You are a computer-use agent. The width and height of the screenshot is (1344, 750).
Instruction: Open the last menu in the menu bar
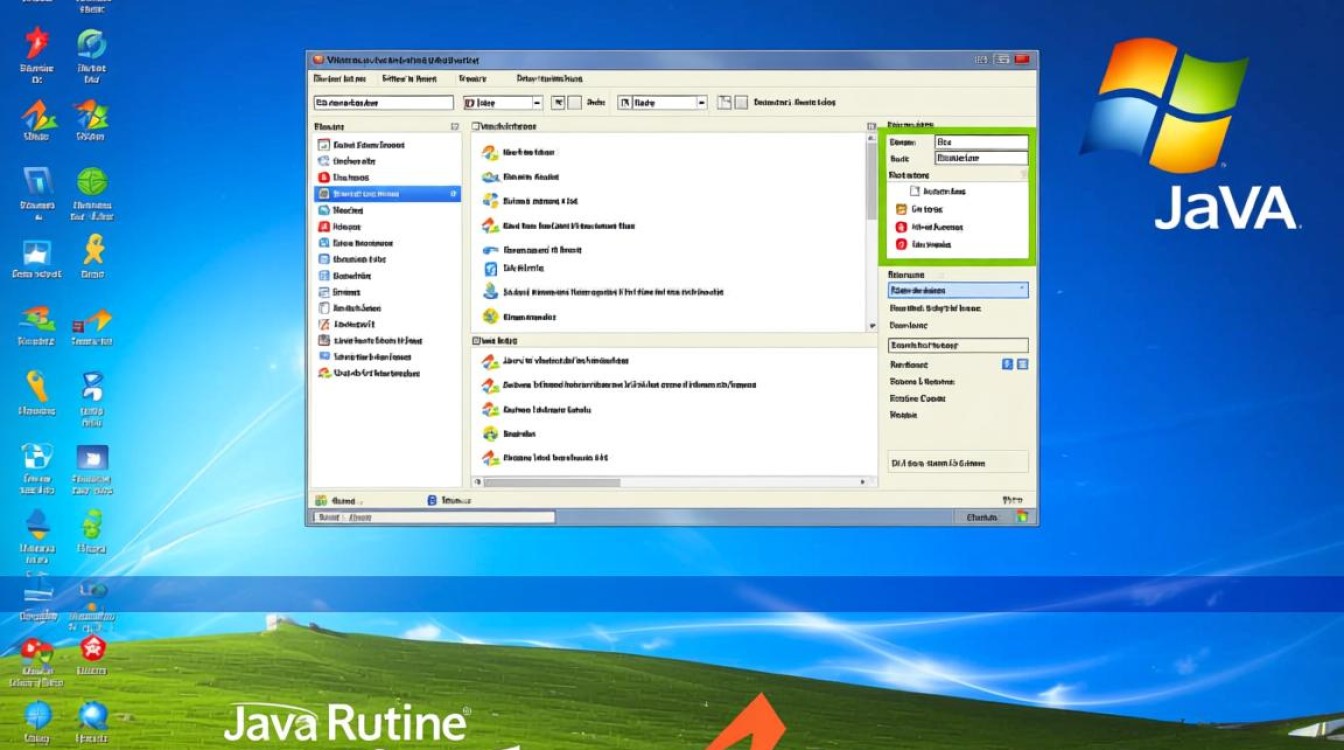(549, 78)
